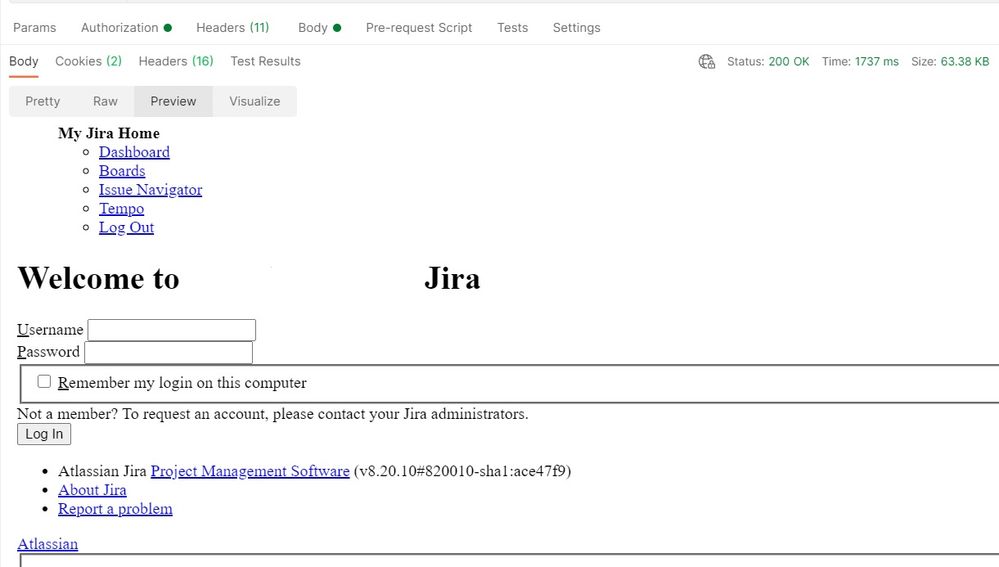The image size is (999, 567).
Task: Follow the Atlassian link
Action: 48,544
